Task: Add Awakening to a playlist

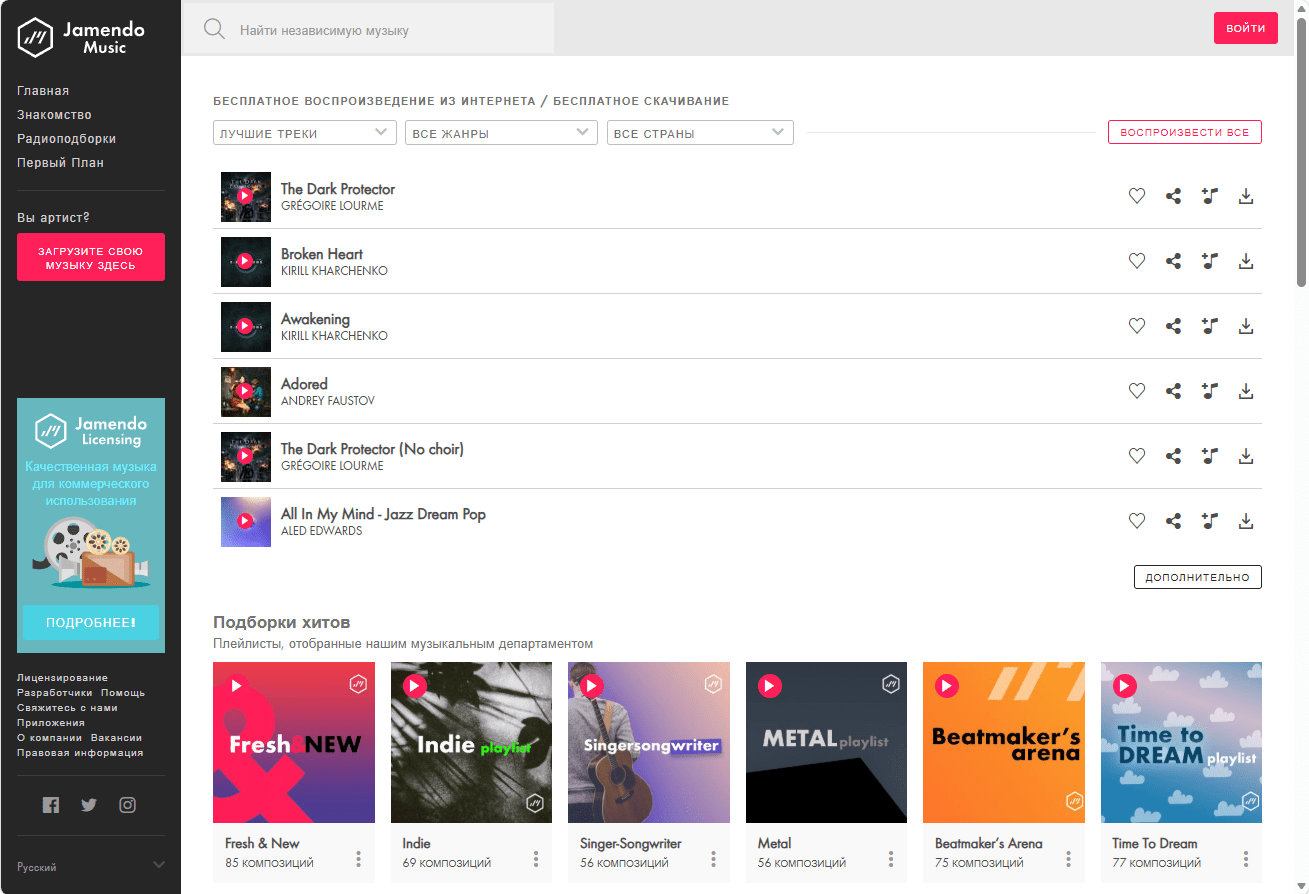Action: [1210, 326]
